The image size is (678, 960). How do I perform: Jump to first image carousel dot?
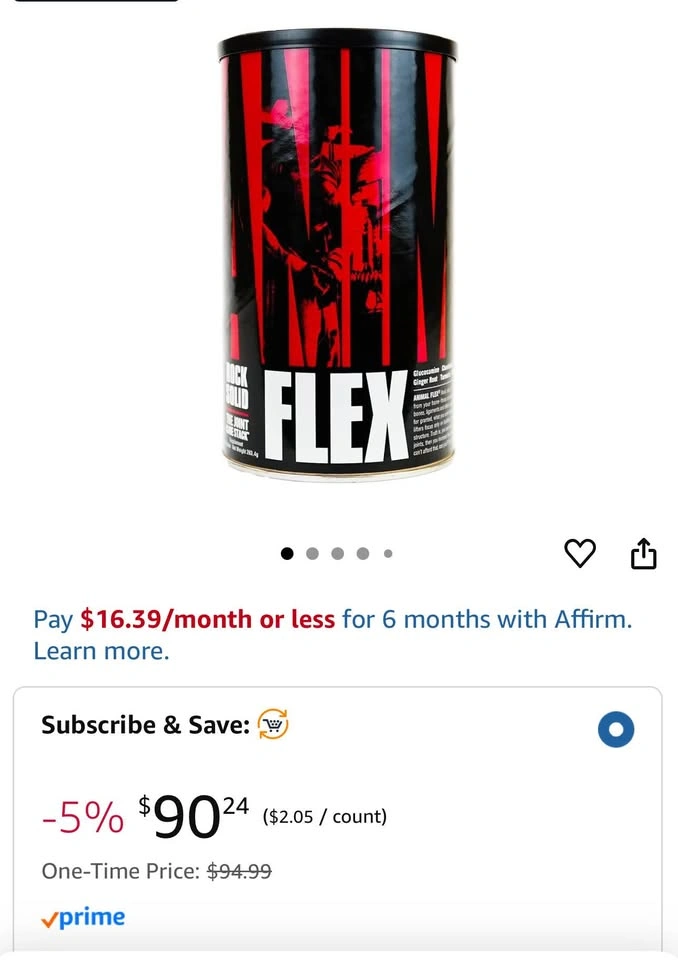coord(287,553)
